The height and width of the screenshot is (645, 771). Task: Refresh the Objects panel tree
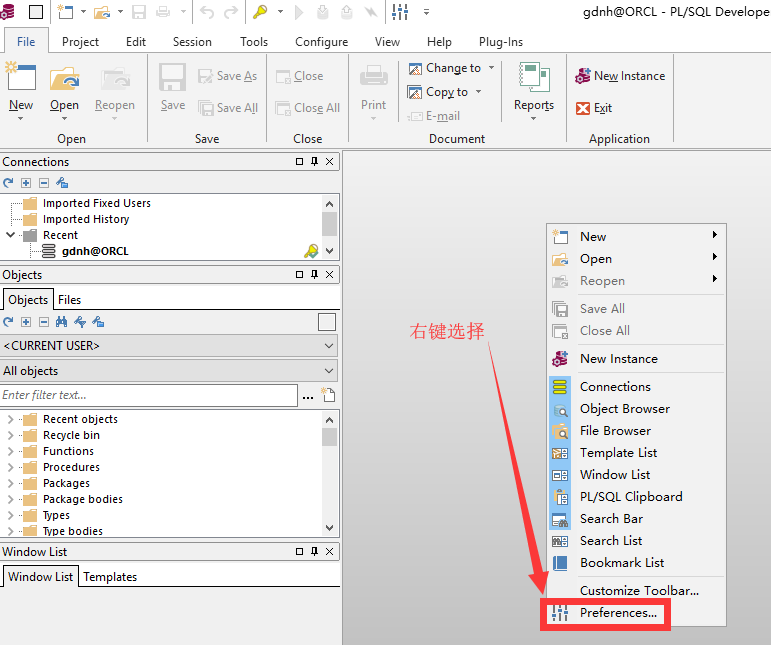(8, 322)
